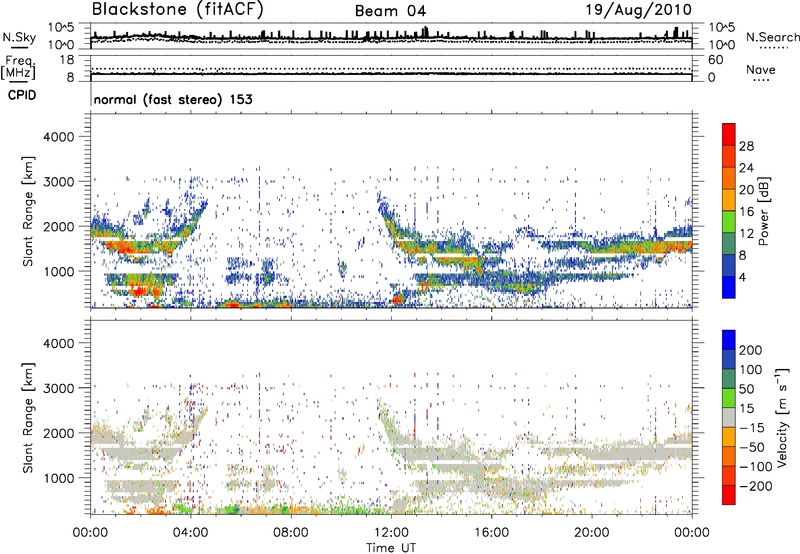
Task: Click the Time UT axis title
Action: coord(391,548)
